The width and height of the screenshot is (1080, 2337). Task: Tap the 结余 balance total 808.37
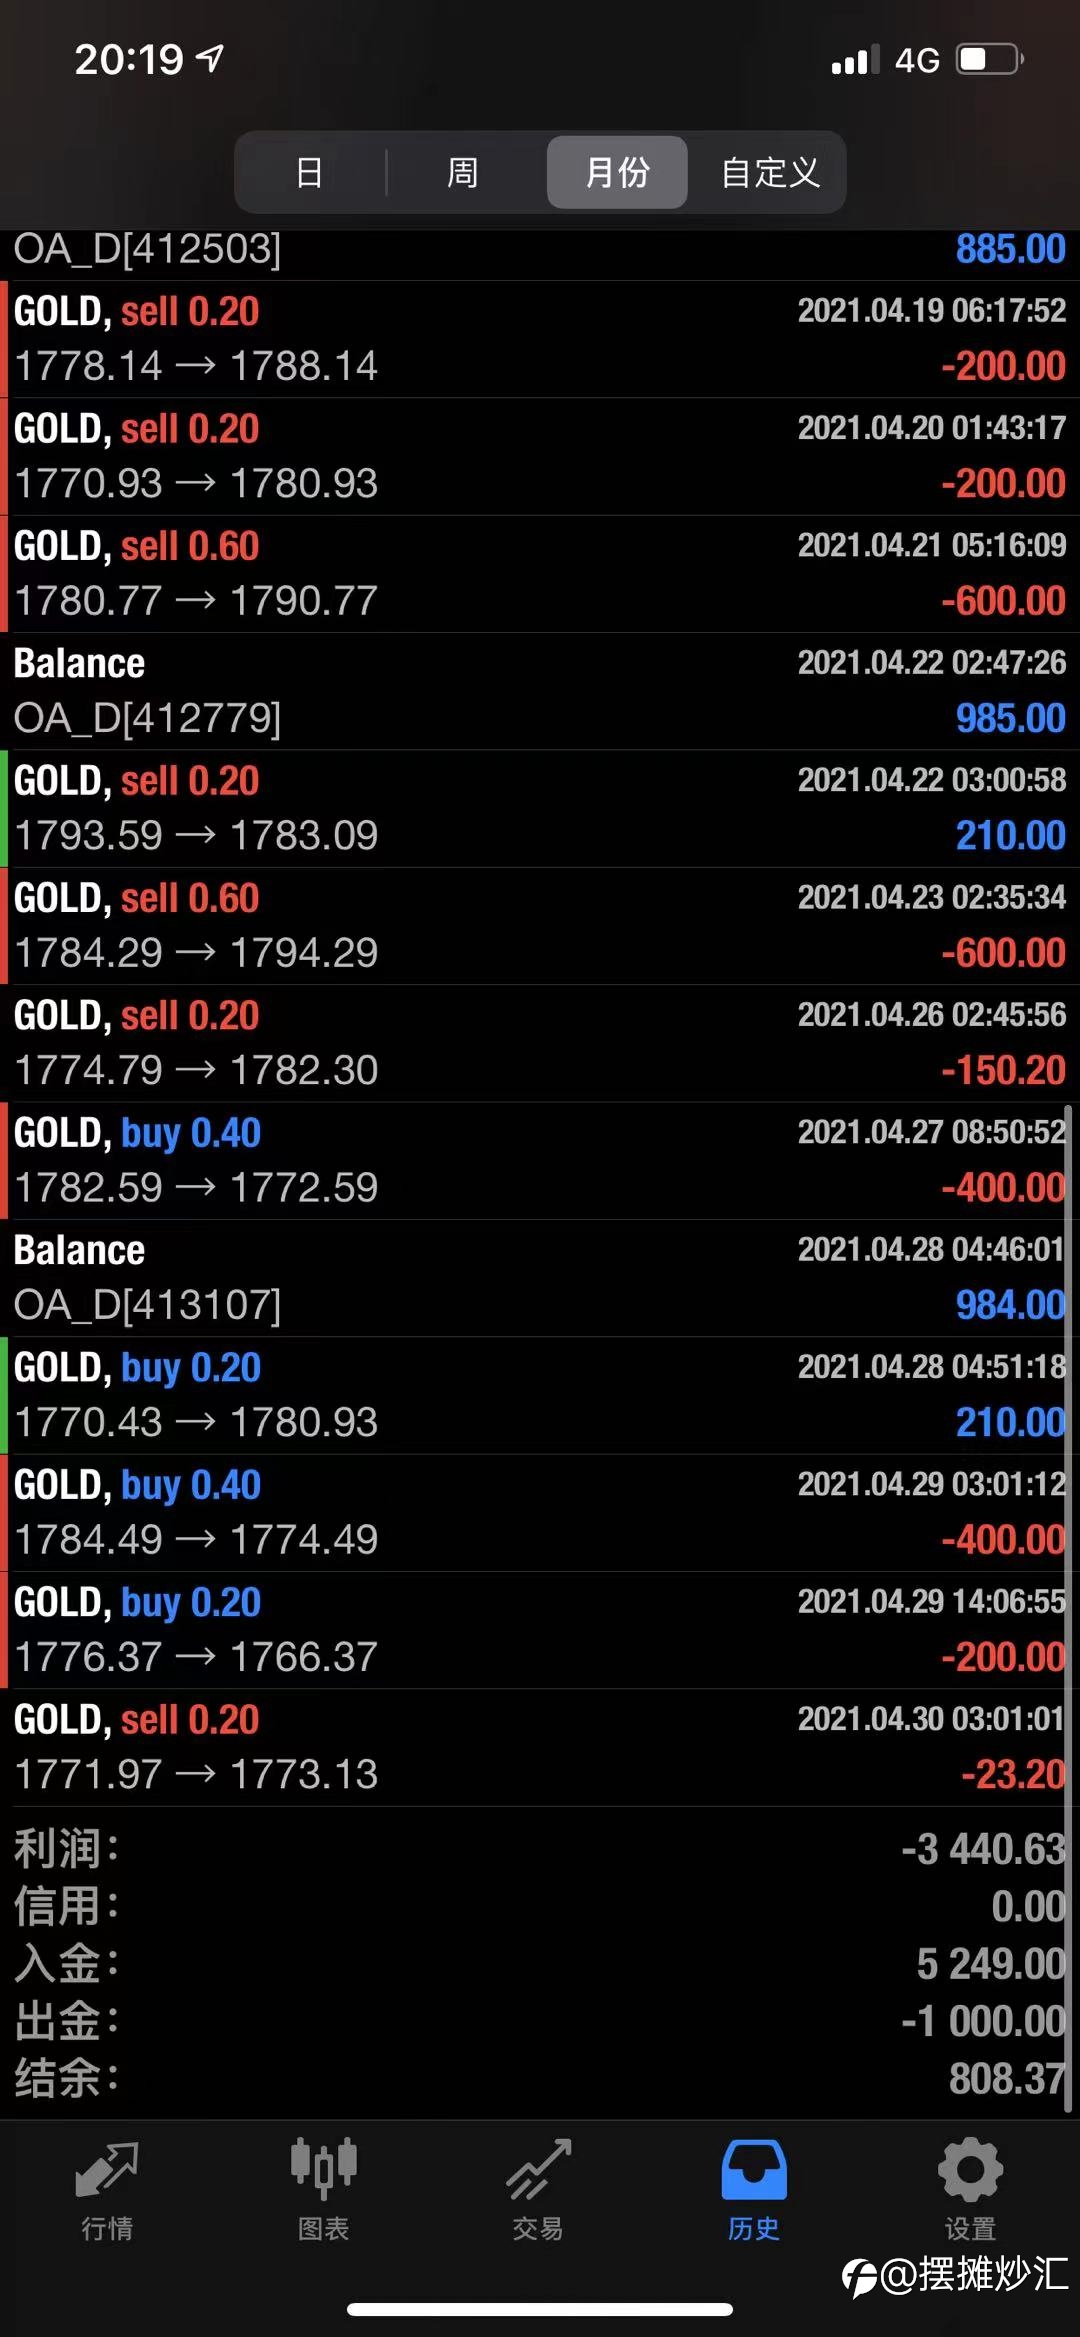tap(1007, 2079)
